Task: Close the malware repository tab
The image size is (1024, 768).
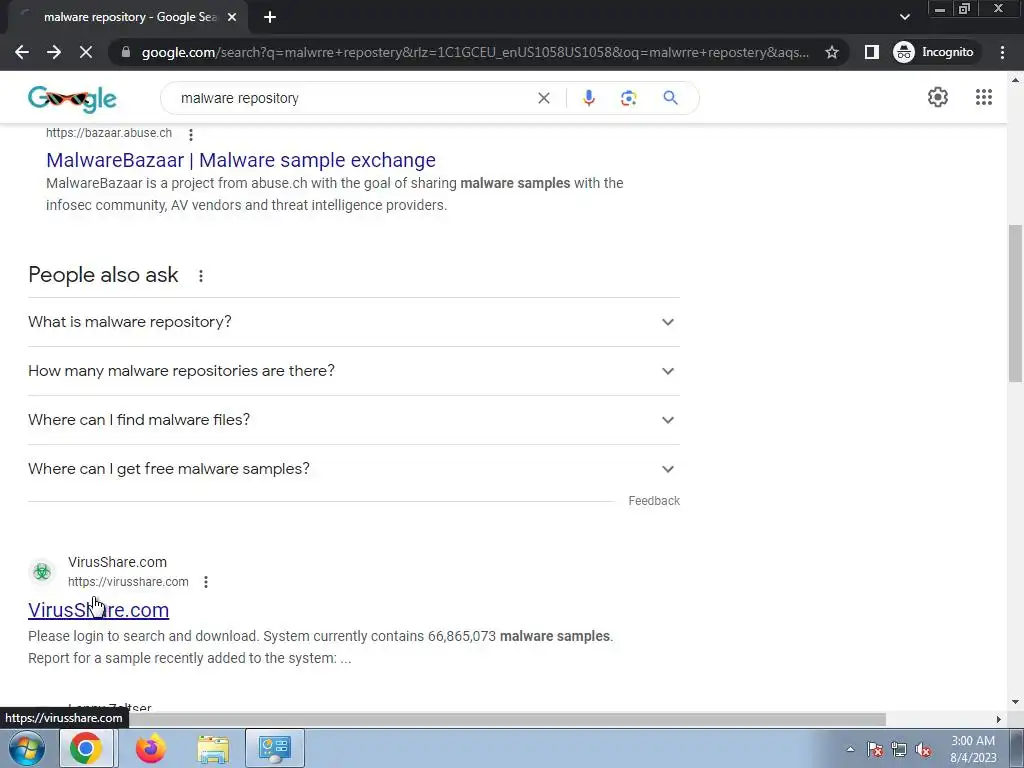Action: tap(231, 18)
